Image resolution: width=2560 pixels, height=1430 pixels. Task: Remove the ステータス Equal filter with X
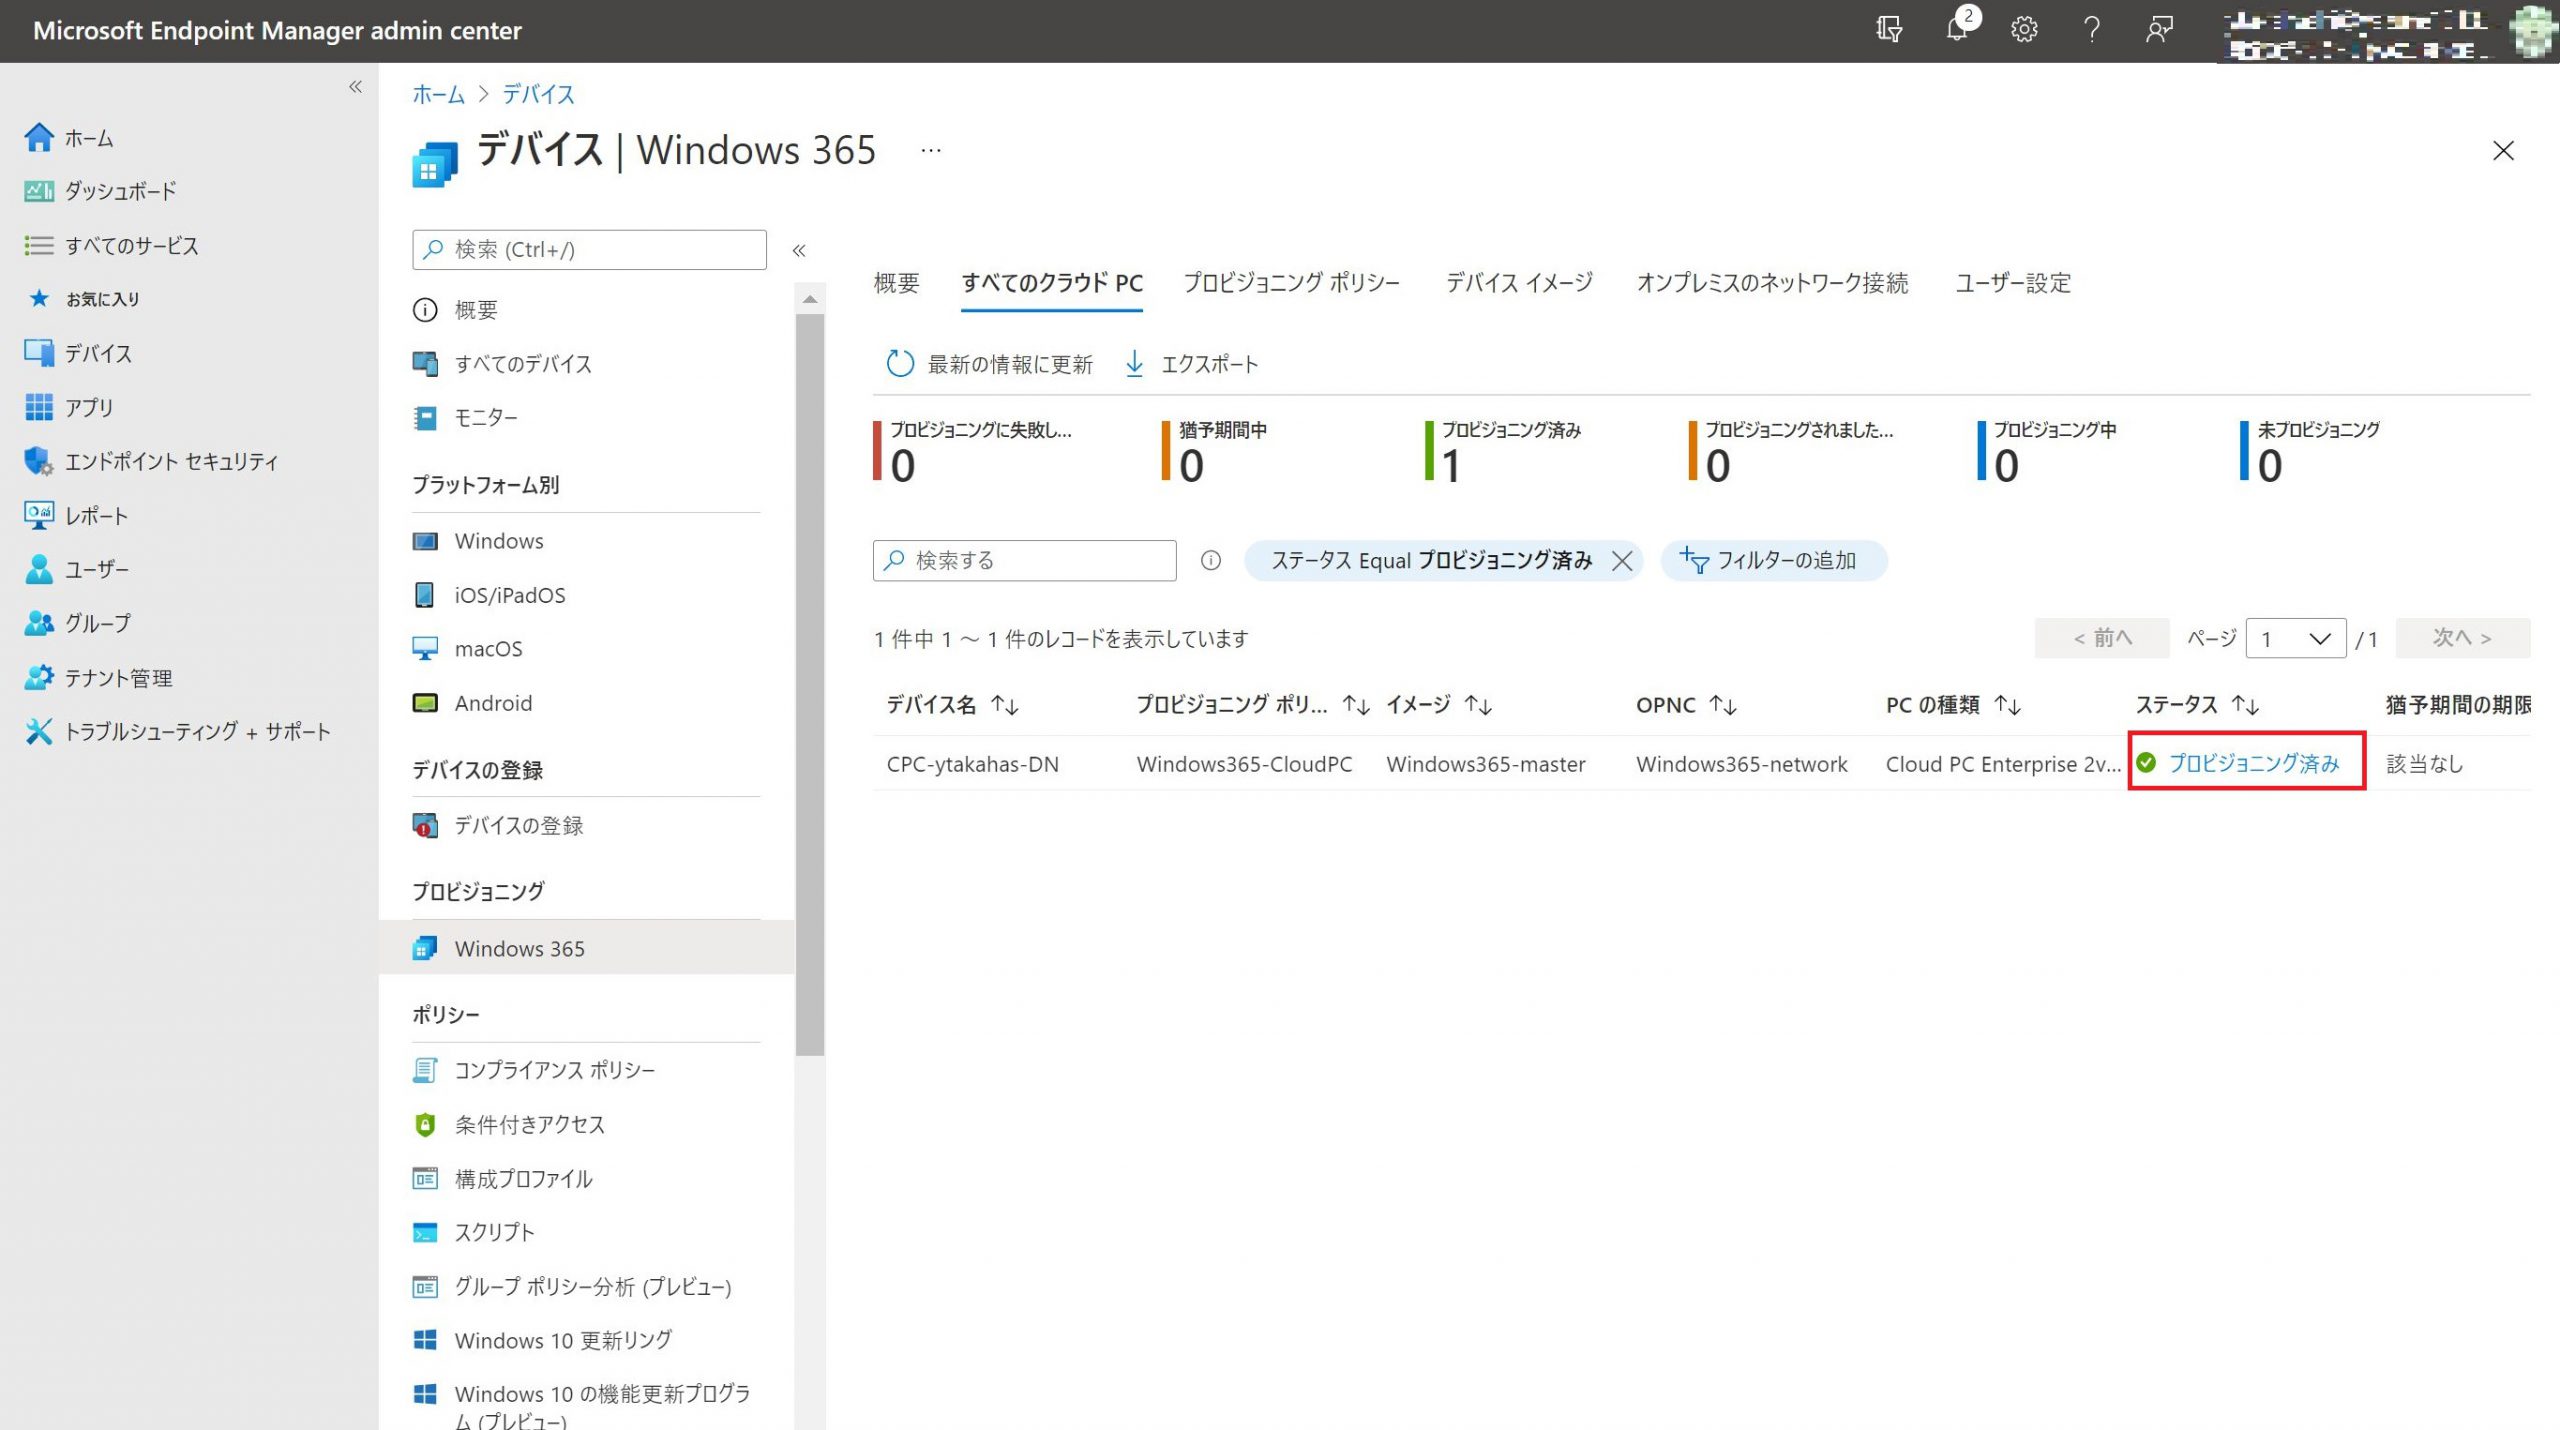point(1622,561)
